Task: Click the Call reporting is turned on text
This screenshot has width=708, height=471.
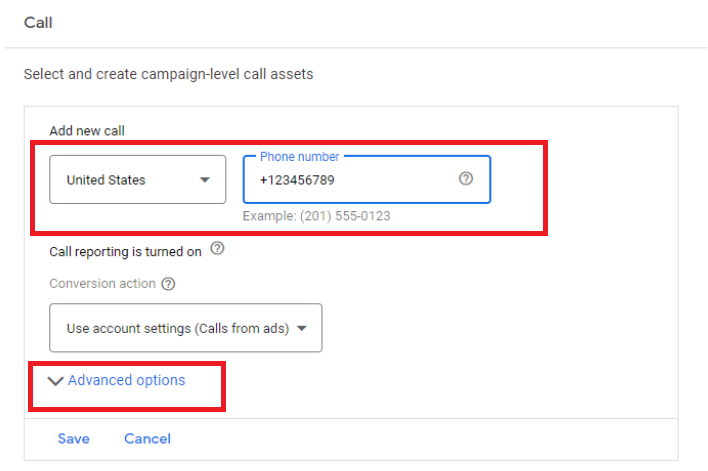Action: [x=125, y=252]
